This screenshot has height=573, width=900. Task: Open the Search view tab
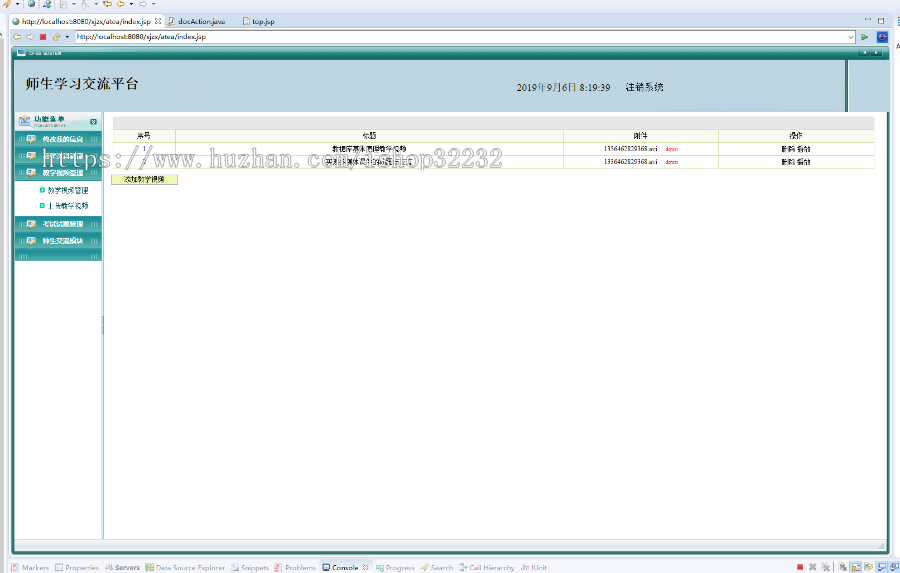click(437, 567)
